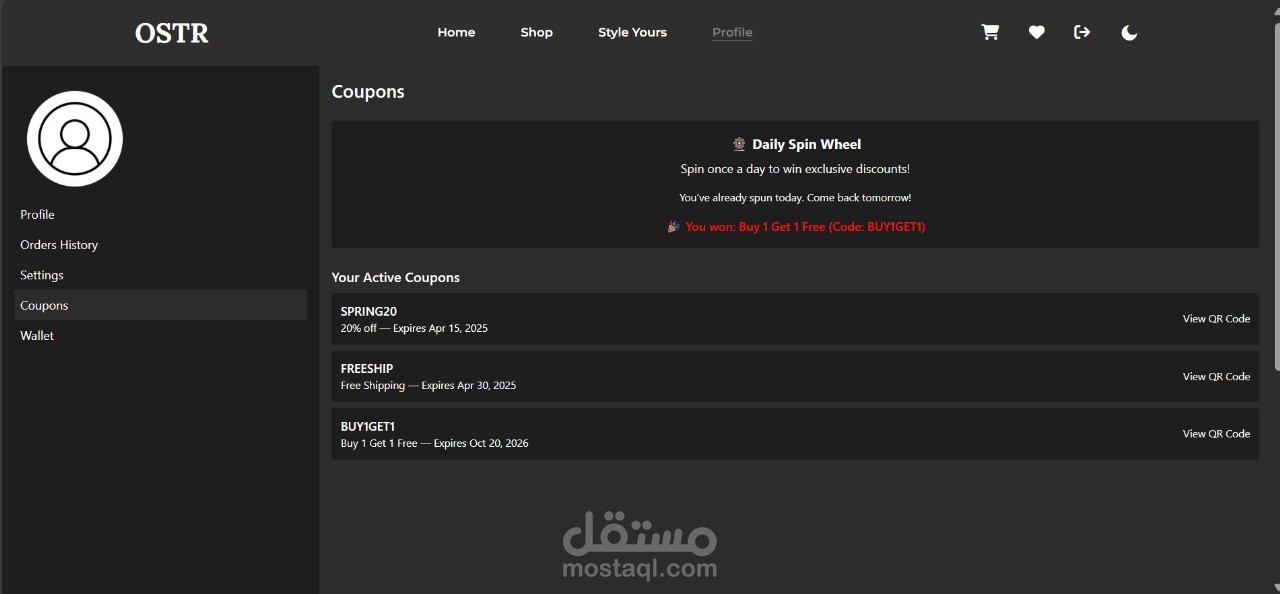Open Wallet in the sidebar

(x=160, y=336)
